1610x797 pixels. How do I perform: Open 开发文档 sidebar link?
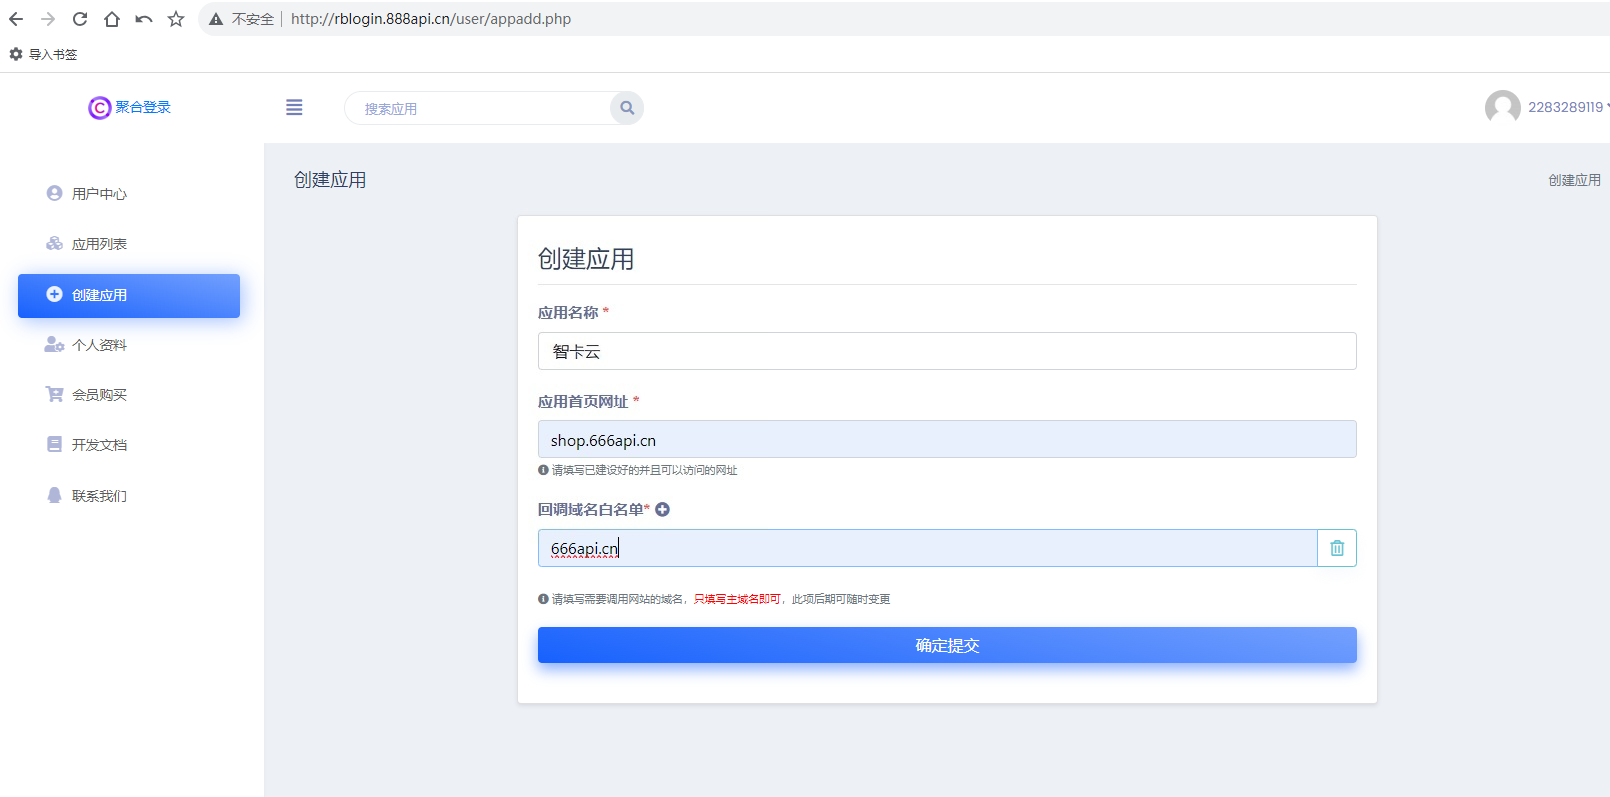click(x=99, y=445)
